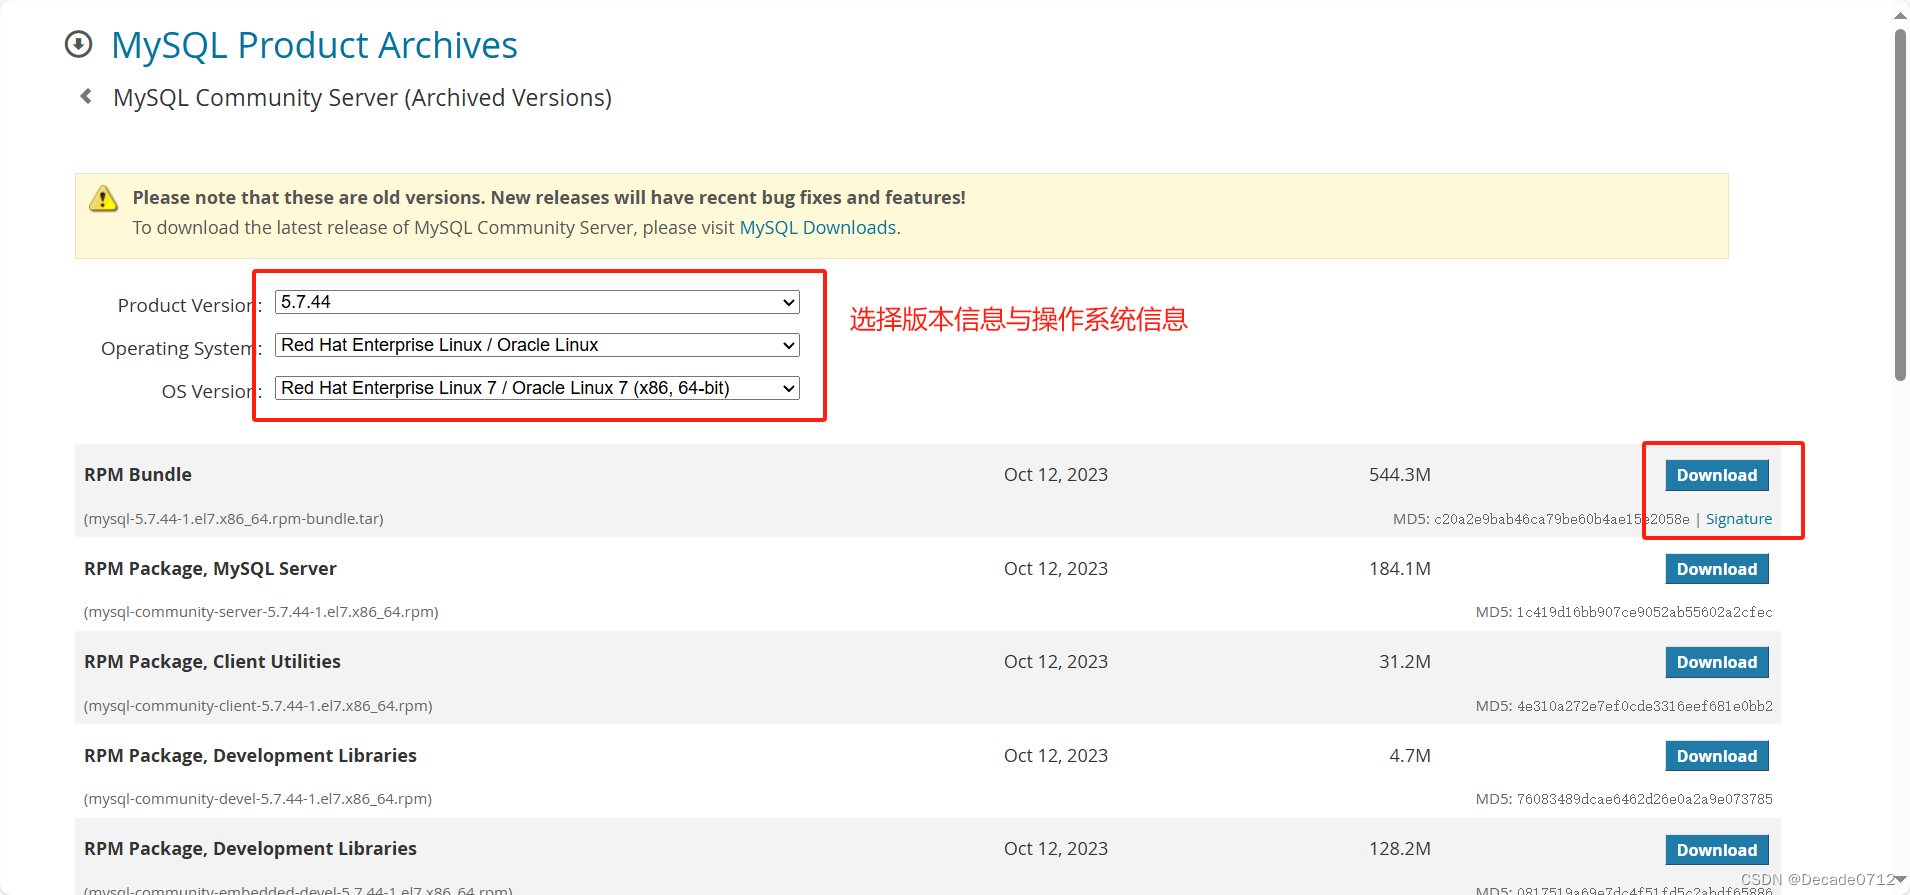Click MySQL Community Server (Archived Versions) title
Screen dimensions: 1910x895
[x=362, y=98]
